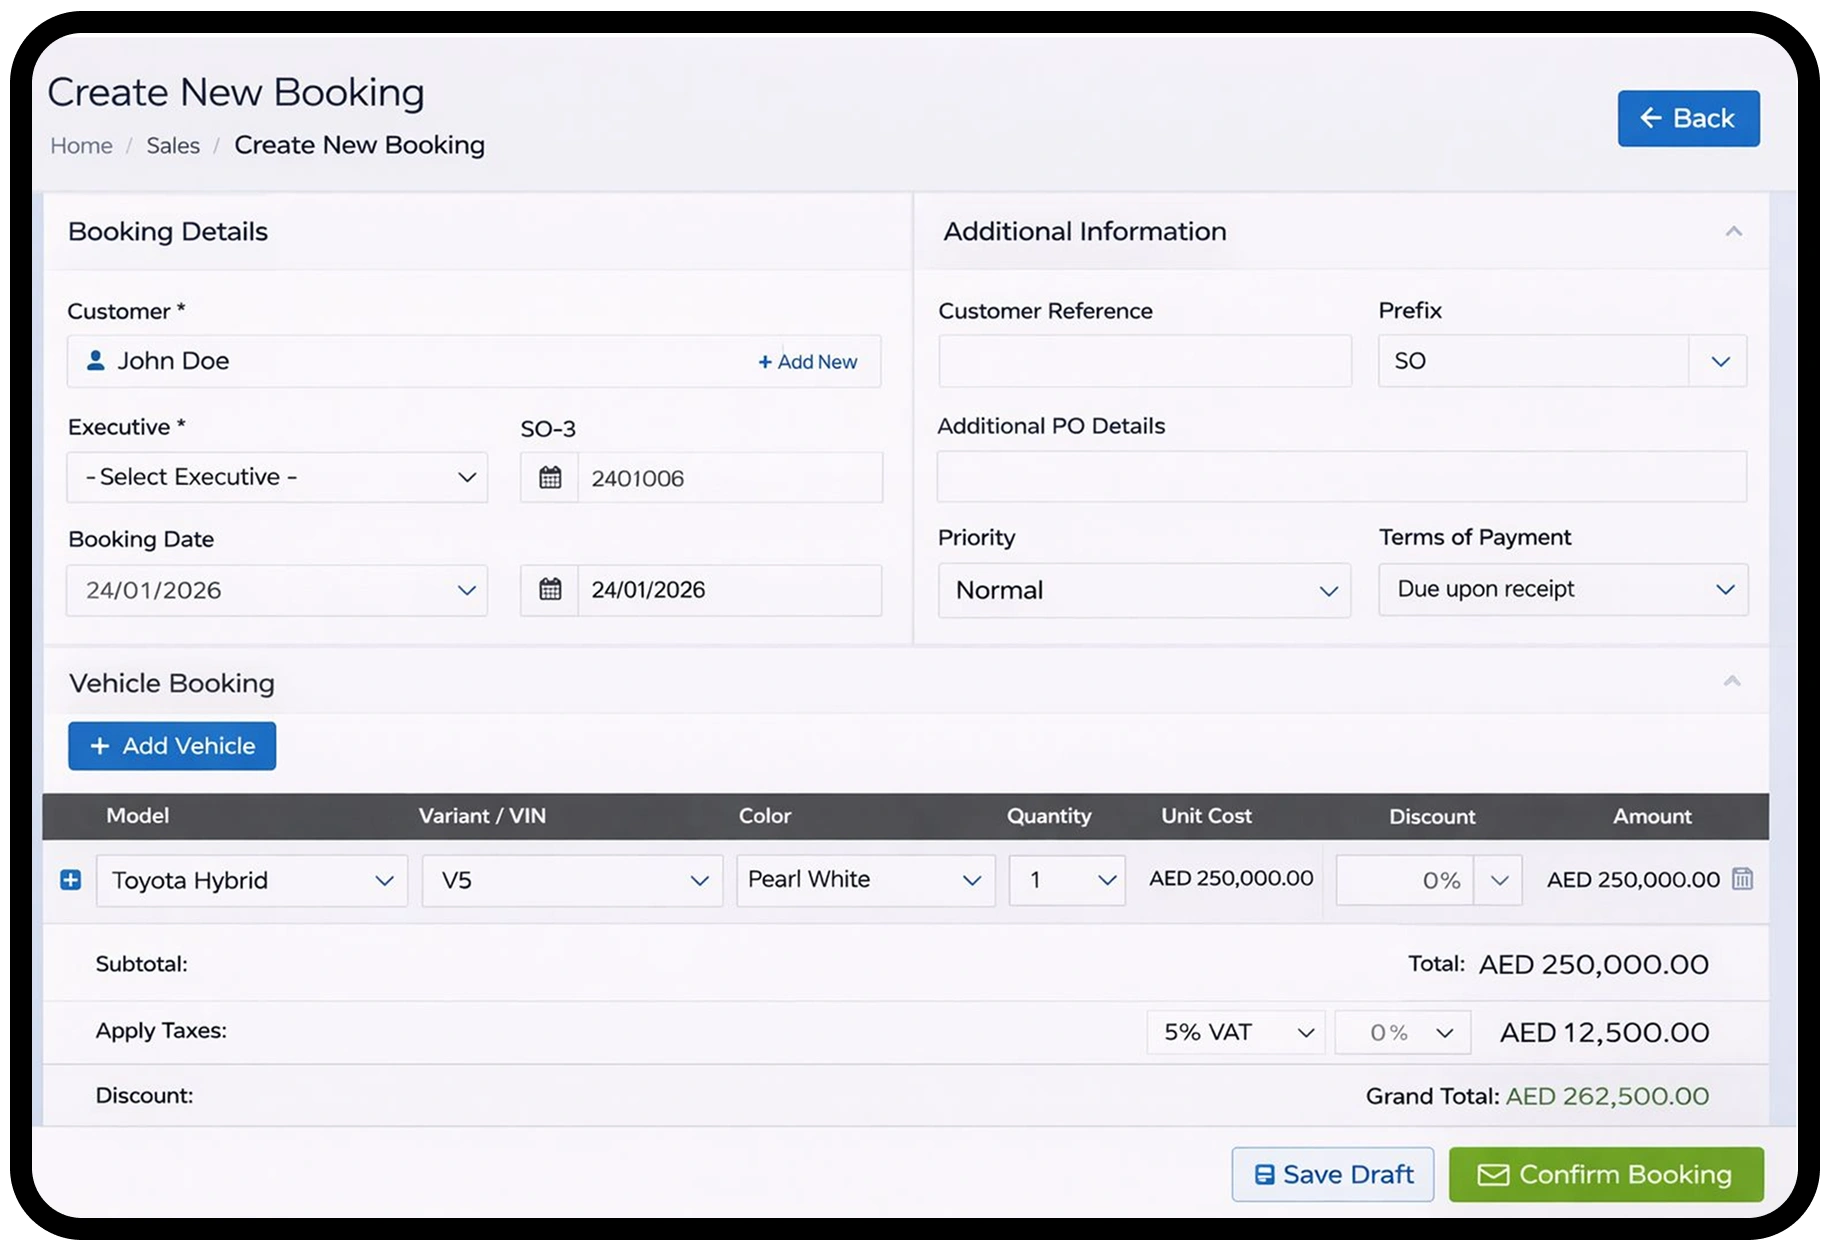Click the Create New Booking breadcrumb text
Viewport: 1829px width, 1250px height.
click(359, 145)
